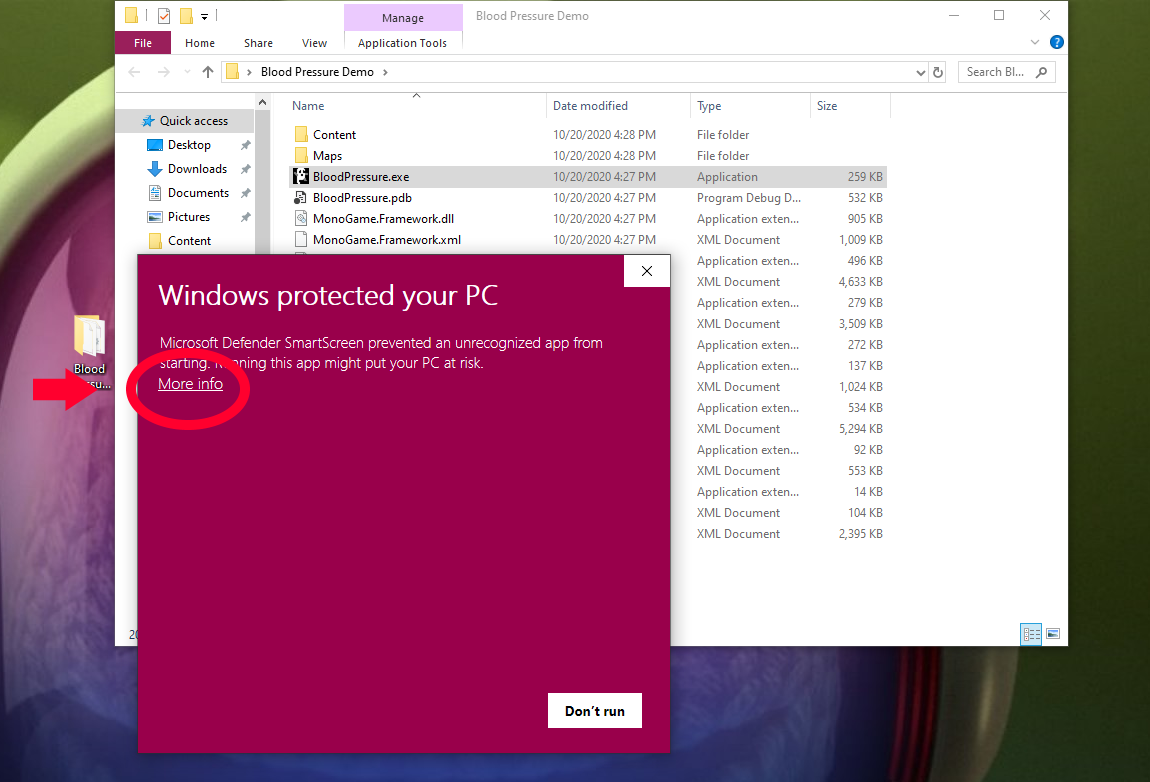
Task: Expand the ribbon with the chevron
Action: pos(1035,43)
